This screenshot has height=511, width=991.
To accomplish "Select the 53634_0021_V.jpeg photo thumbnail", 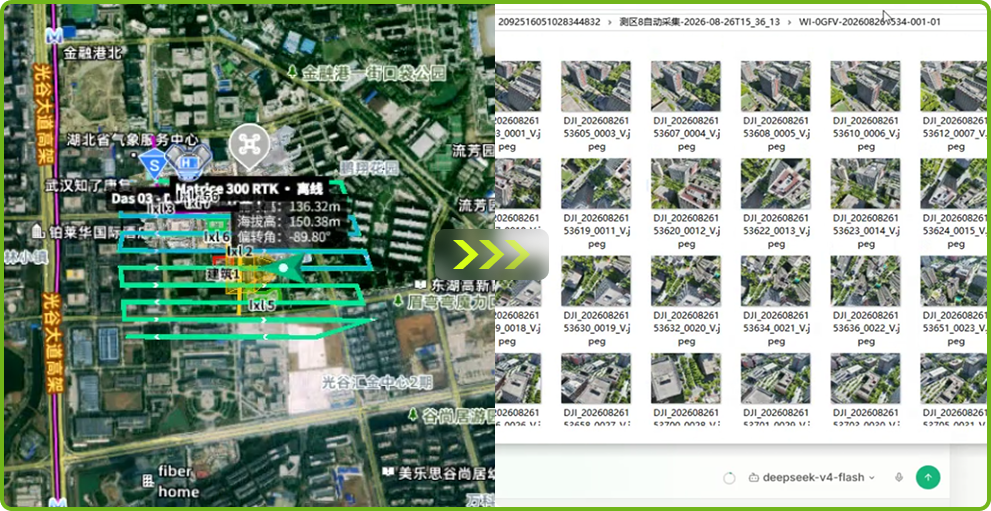I will coord(775,280).
